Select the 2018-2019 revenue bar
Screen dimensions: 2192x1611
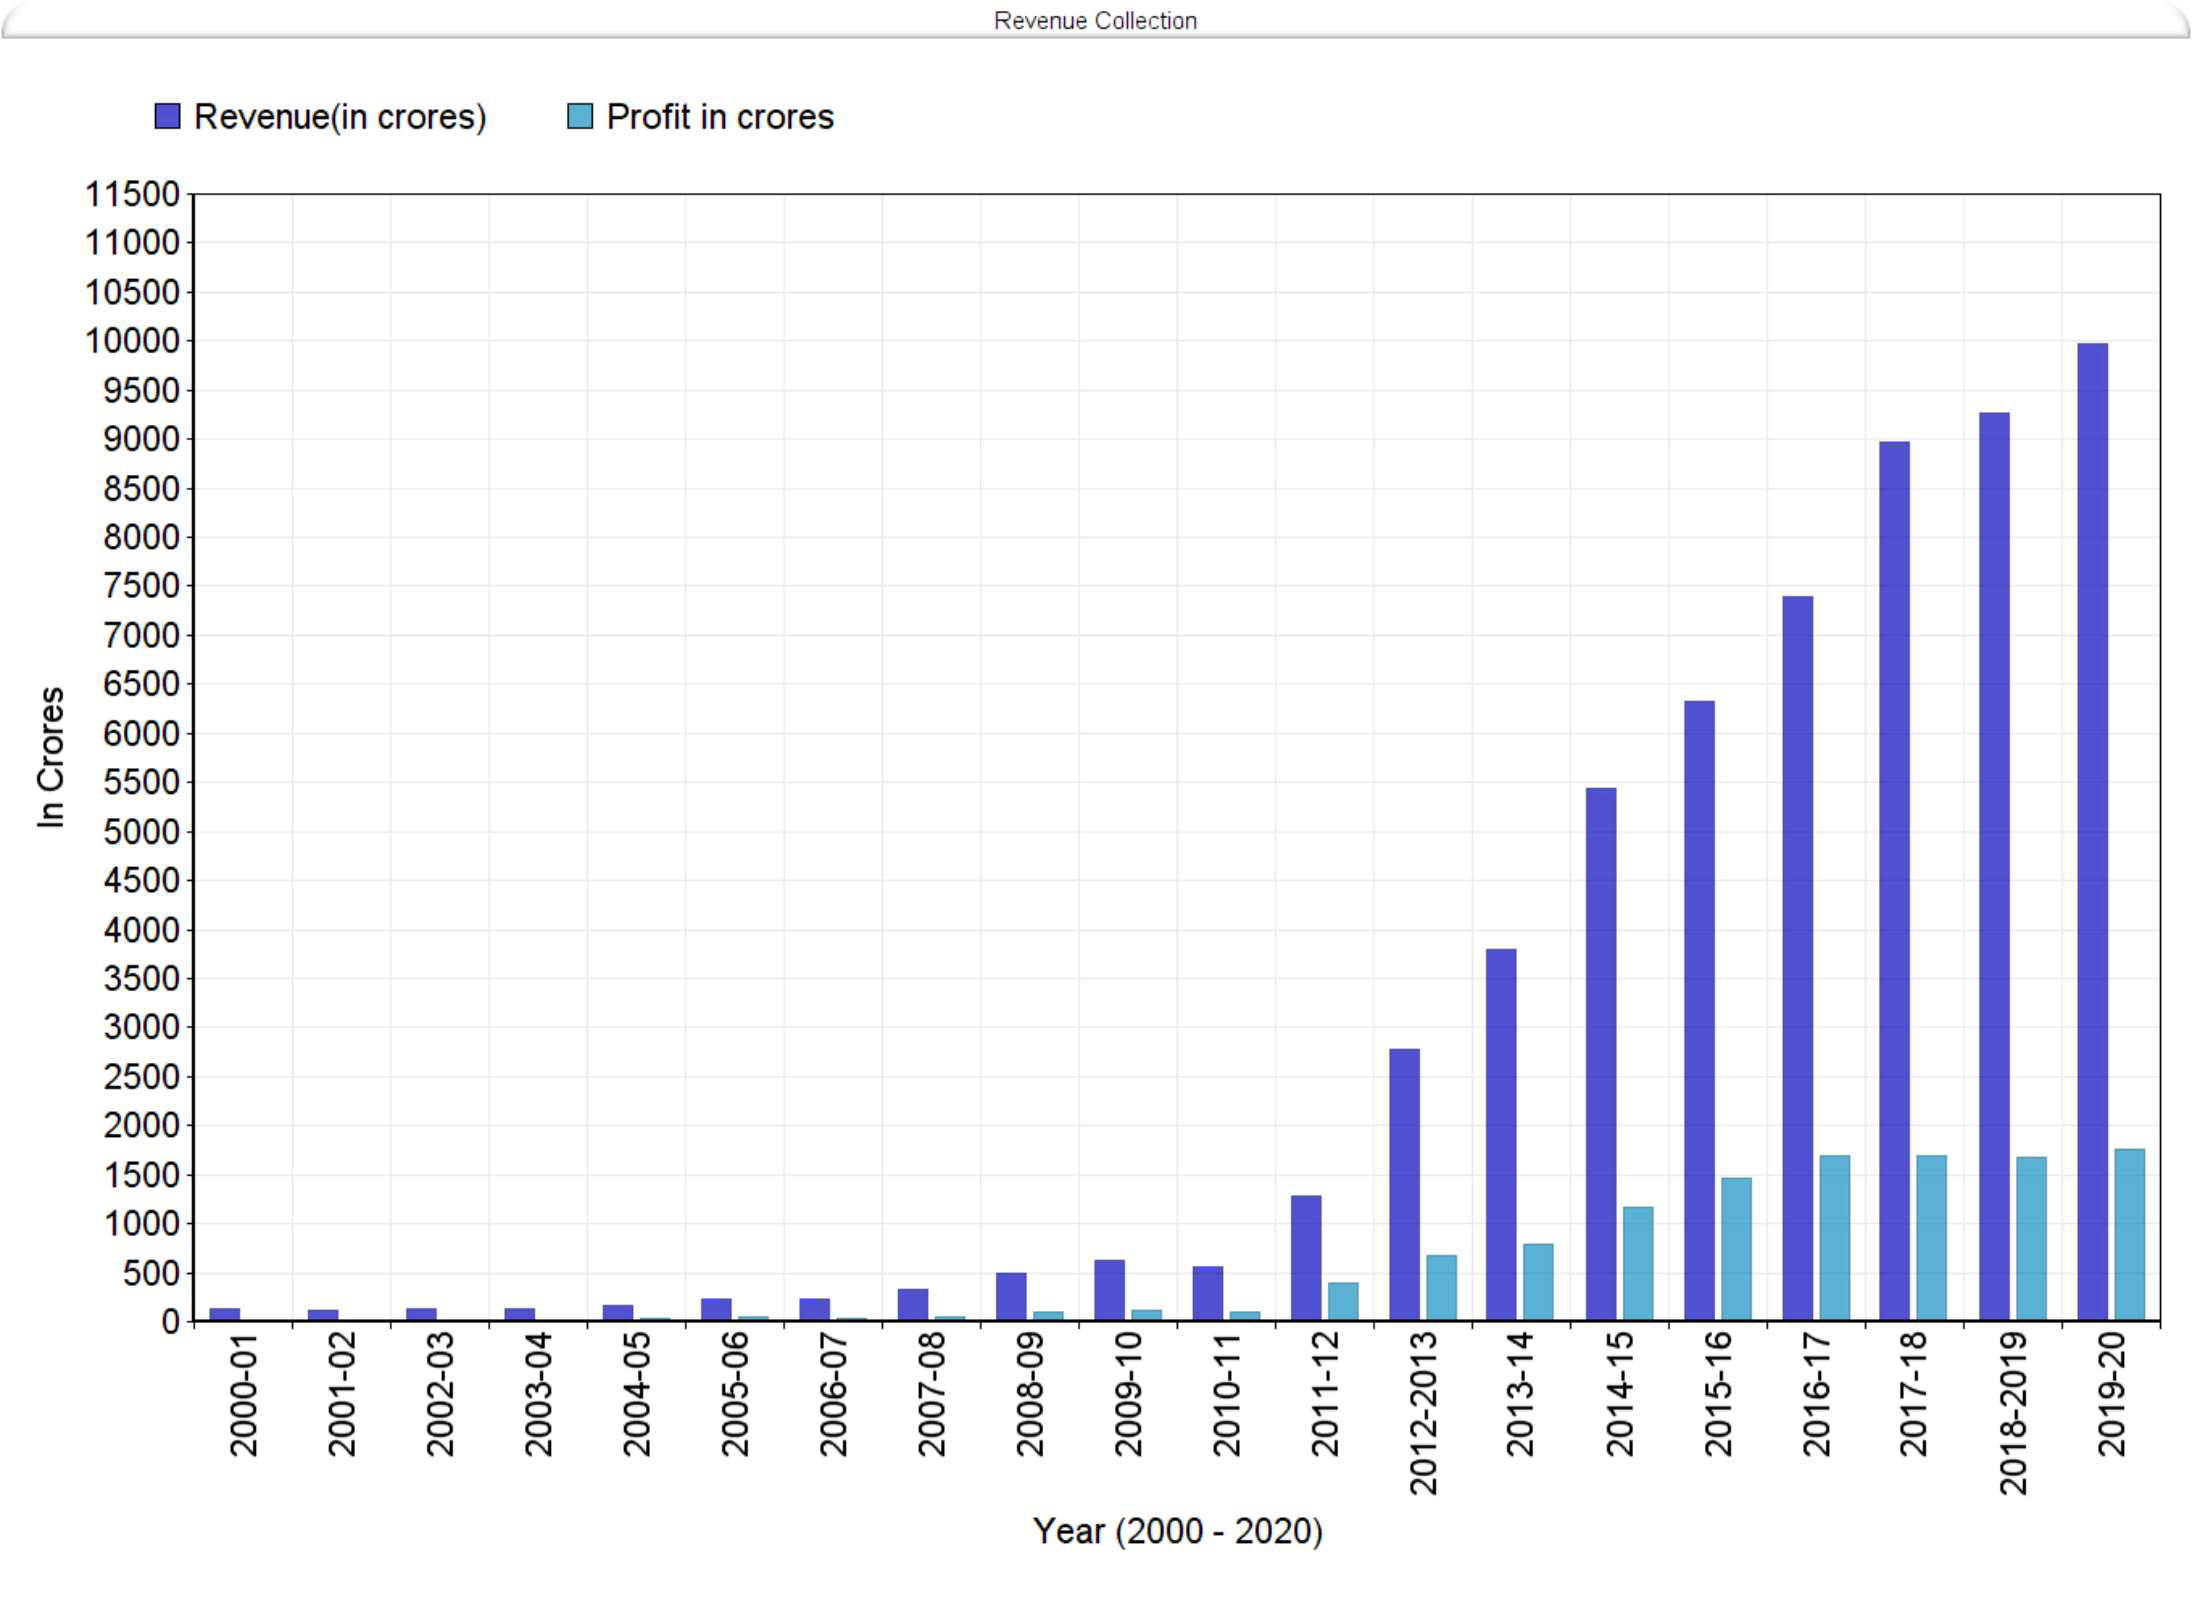coord(1994,865)
